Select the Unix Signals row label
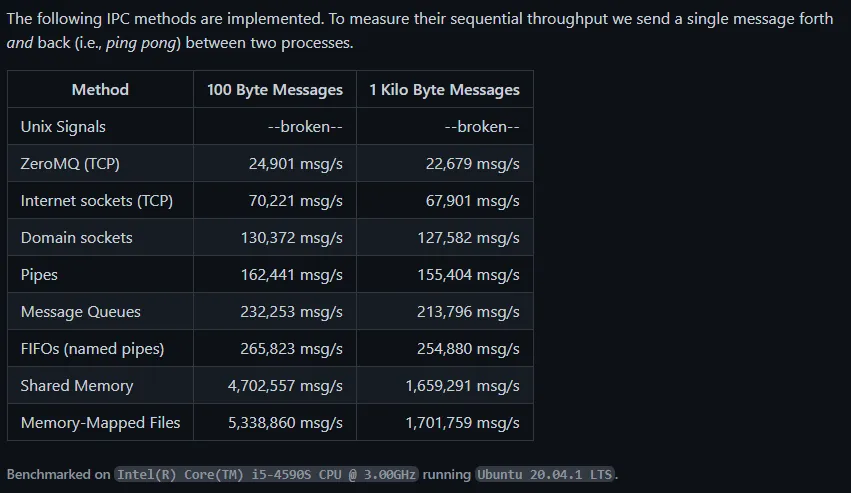This screenshot has height=493, width=851. [x=63, y=127]
